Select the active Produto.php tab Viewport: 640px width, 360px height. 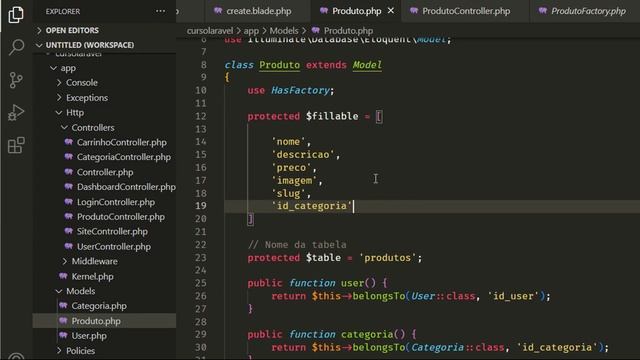pyautogui.click(x=356, y=11)
